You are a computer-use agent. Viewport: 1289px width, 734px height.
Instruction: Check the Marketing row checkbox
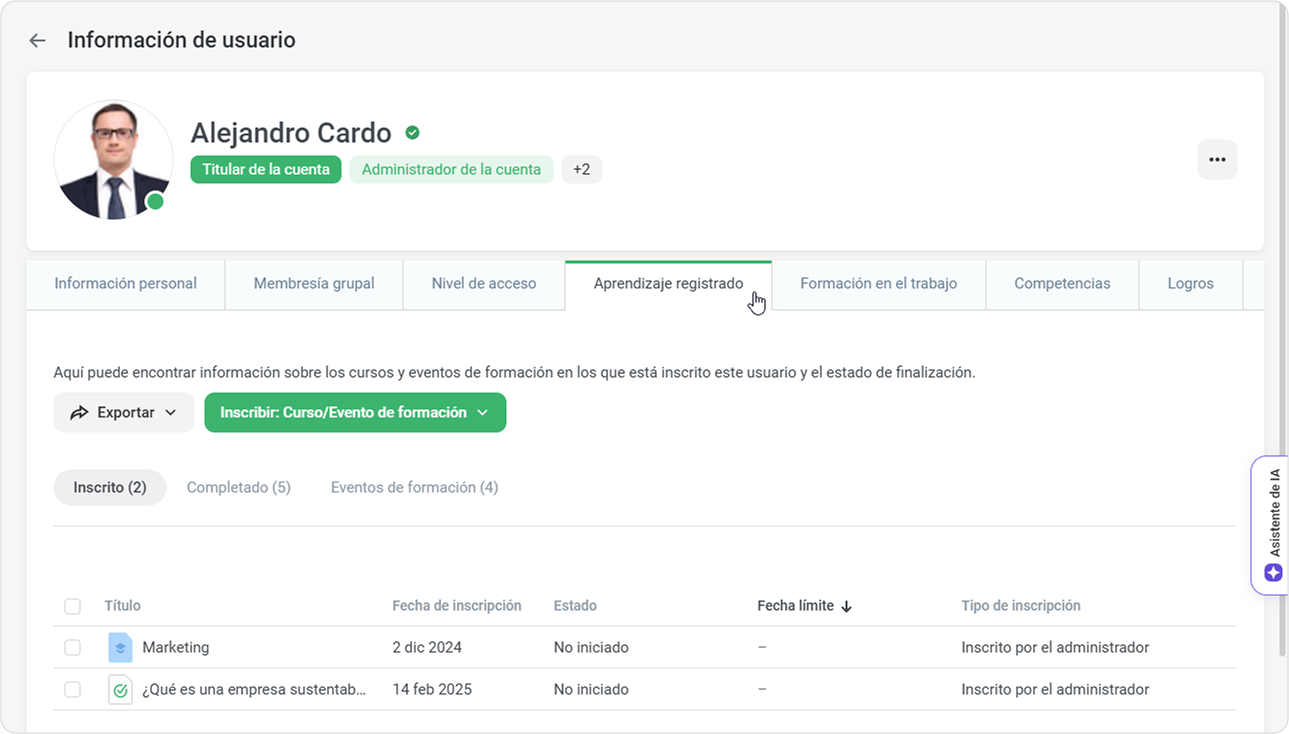pos(72,648)
